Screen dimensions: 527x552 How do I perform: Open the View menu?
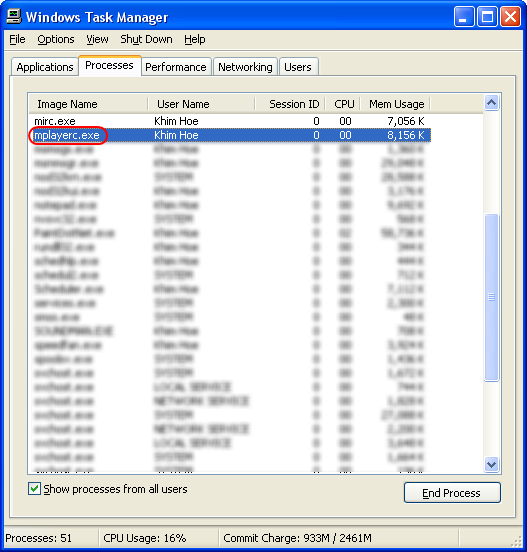97,39
